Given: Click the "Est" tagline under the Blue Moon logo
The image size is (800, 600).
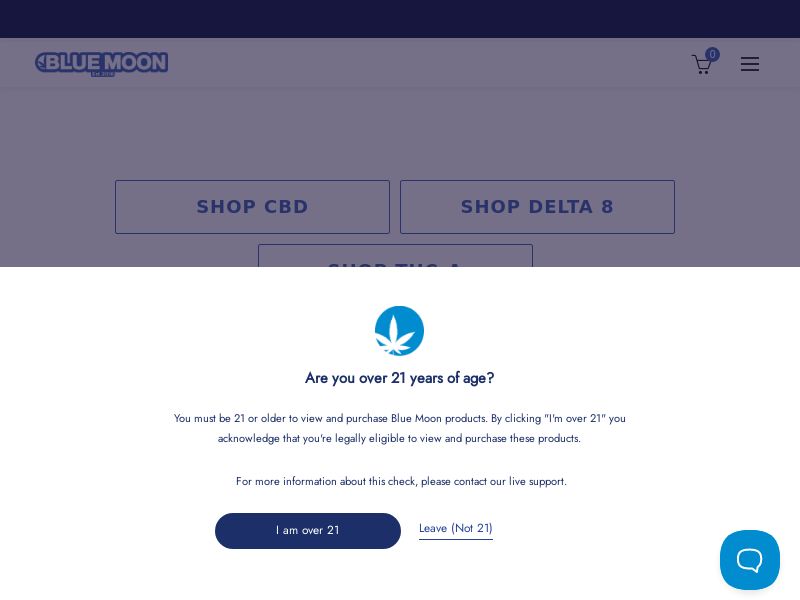Looking at the screenshot, I should [102, 74].
